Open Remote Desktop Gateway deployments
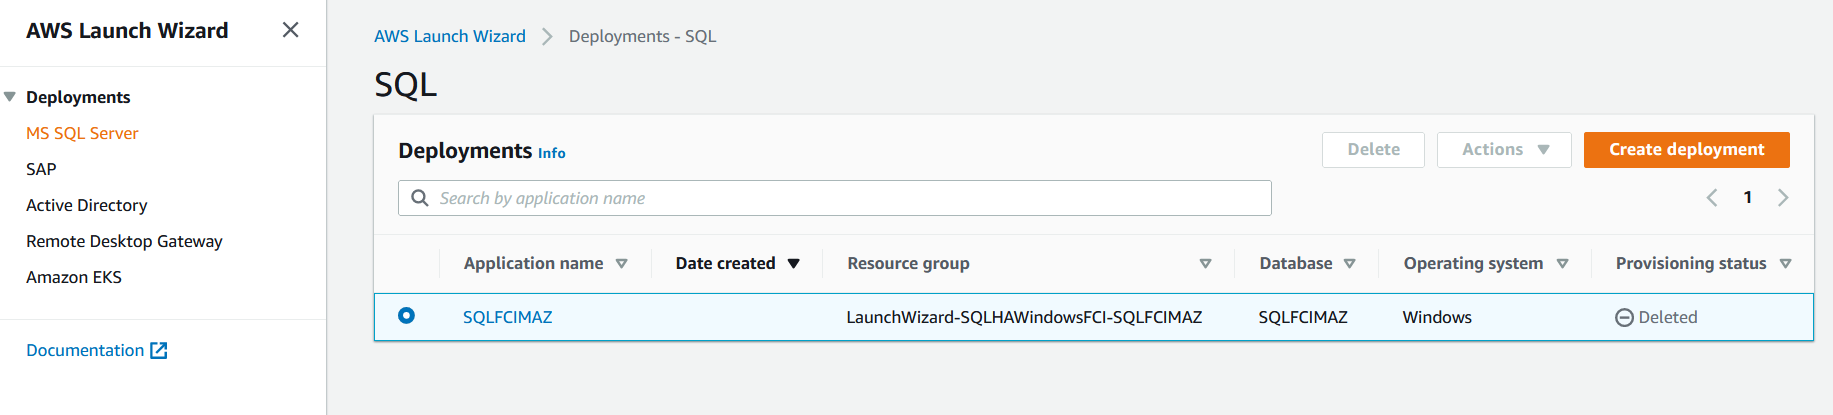This screenshot has width=1833, height=415. 124,241
